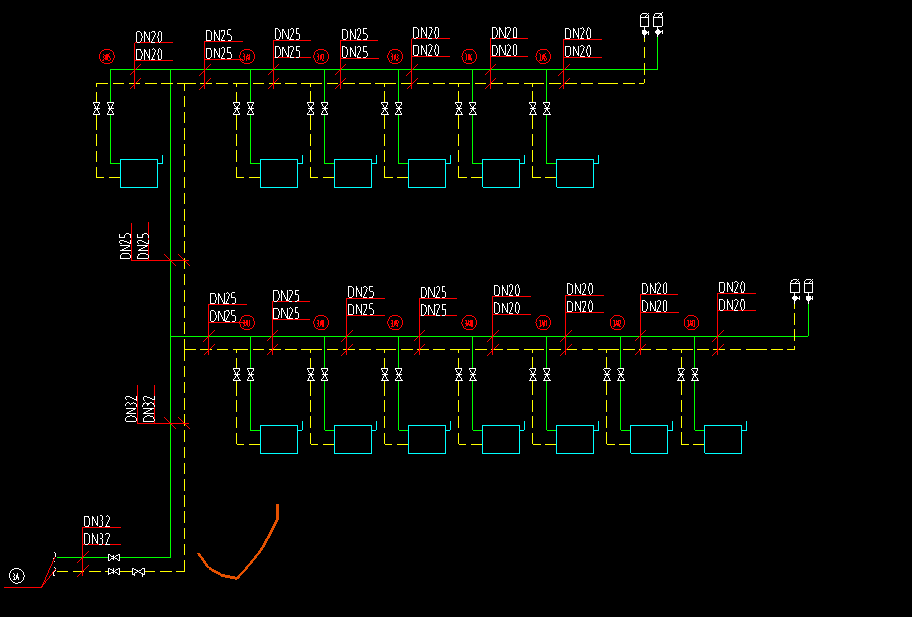Select the second valve on the dashed yellow inlet pipe
The image size is (912, 617).
[138, 572]
